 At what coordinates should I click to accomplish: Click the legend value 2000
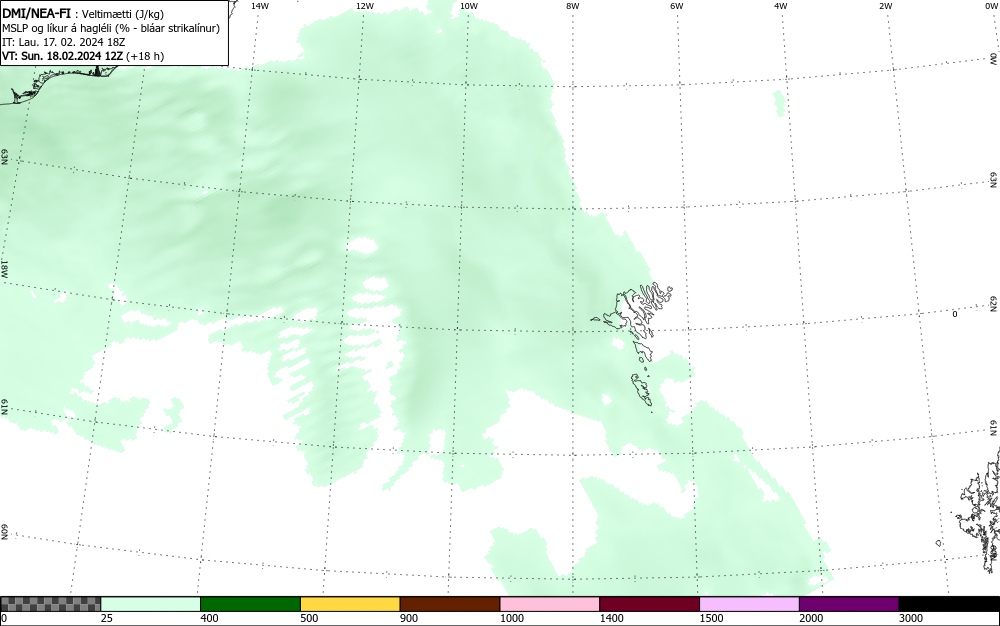(x=811, y=618)
